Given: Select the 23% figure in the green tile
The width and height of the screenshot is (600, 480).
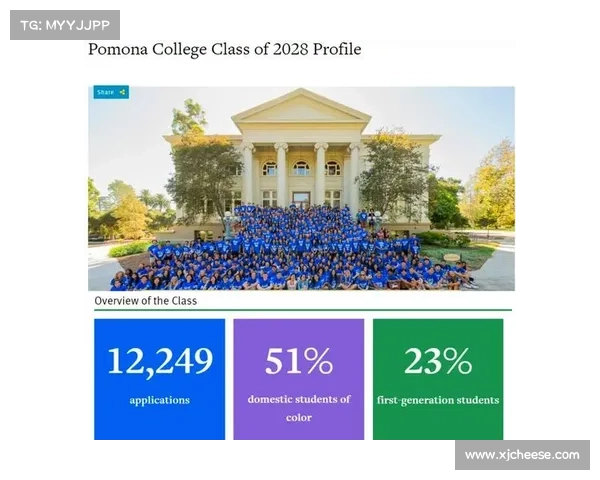Looking at the screenshot, I should [438, 361].
